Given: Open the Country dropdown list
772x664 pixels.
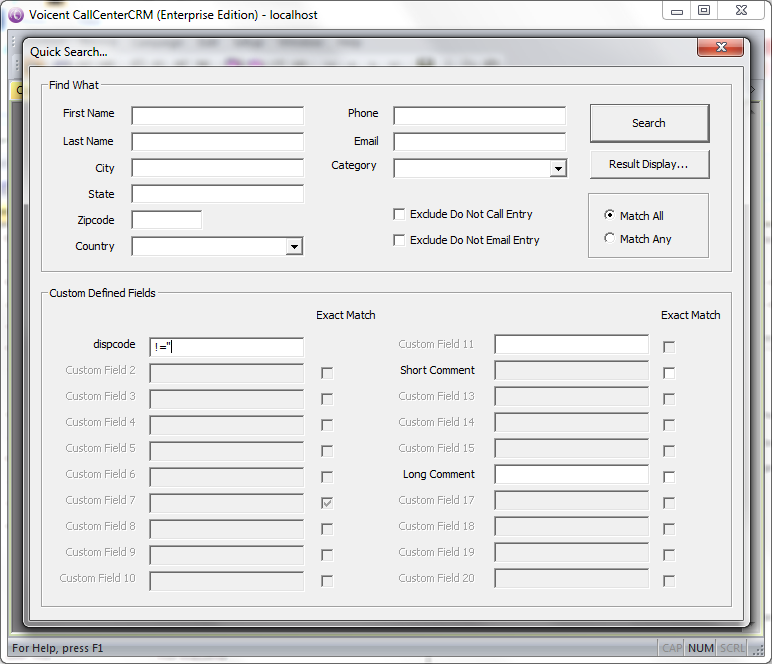Looking at the screenshot, I should pos(294,247).
